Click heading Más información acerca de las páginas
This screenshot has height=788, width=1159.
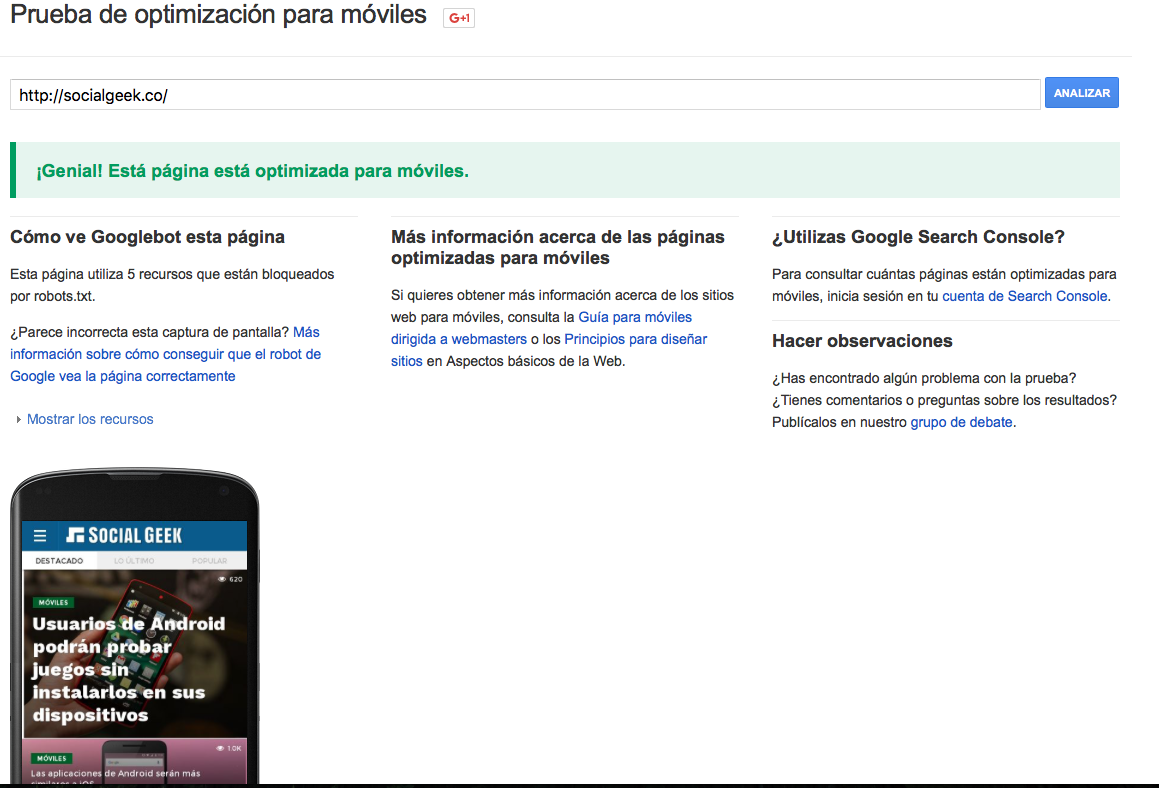pyautogui.click(x=557, y=248)
